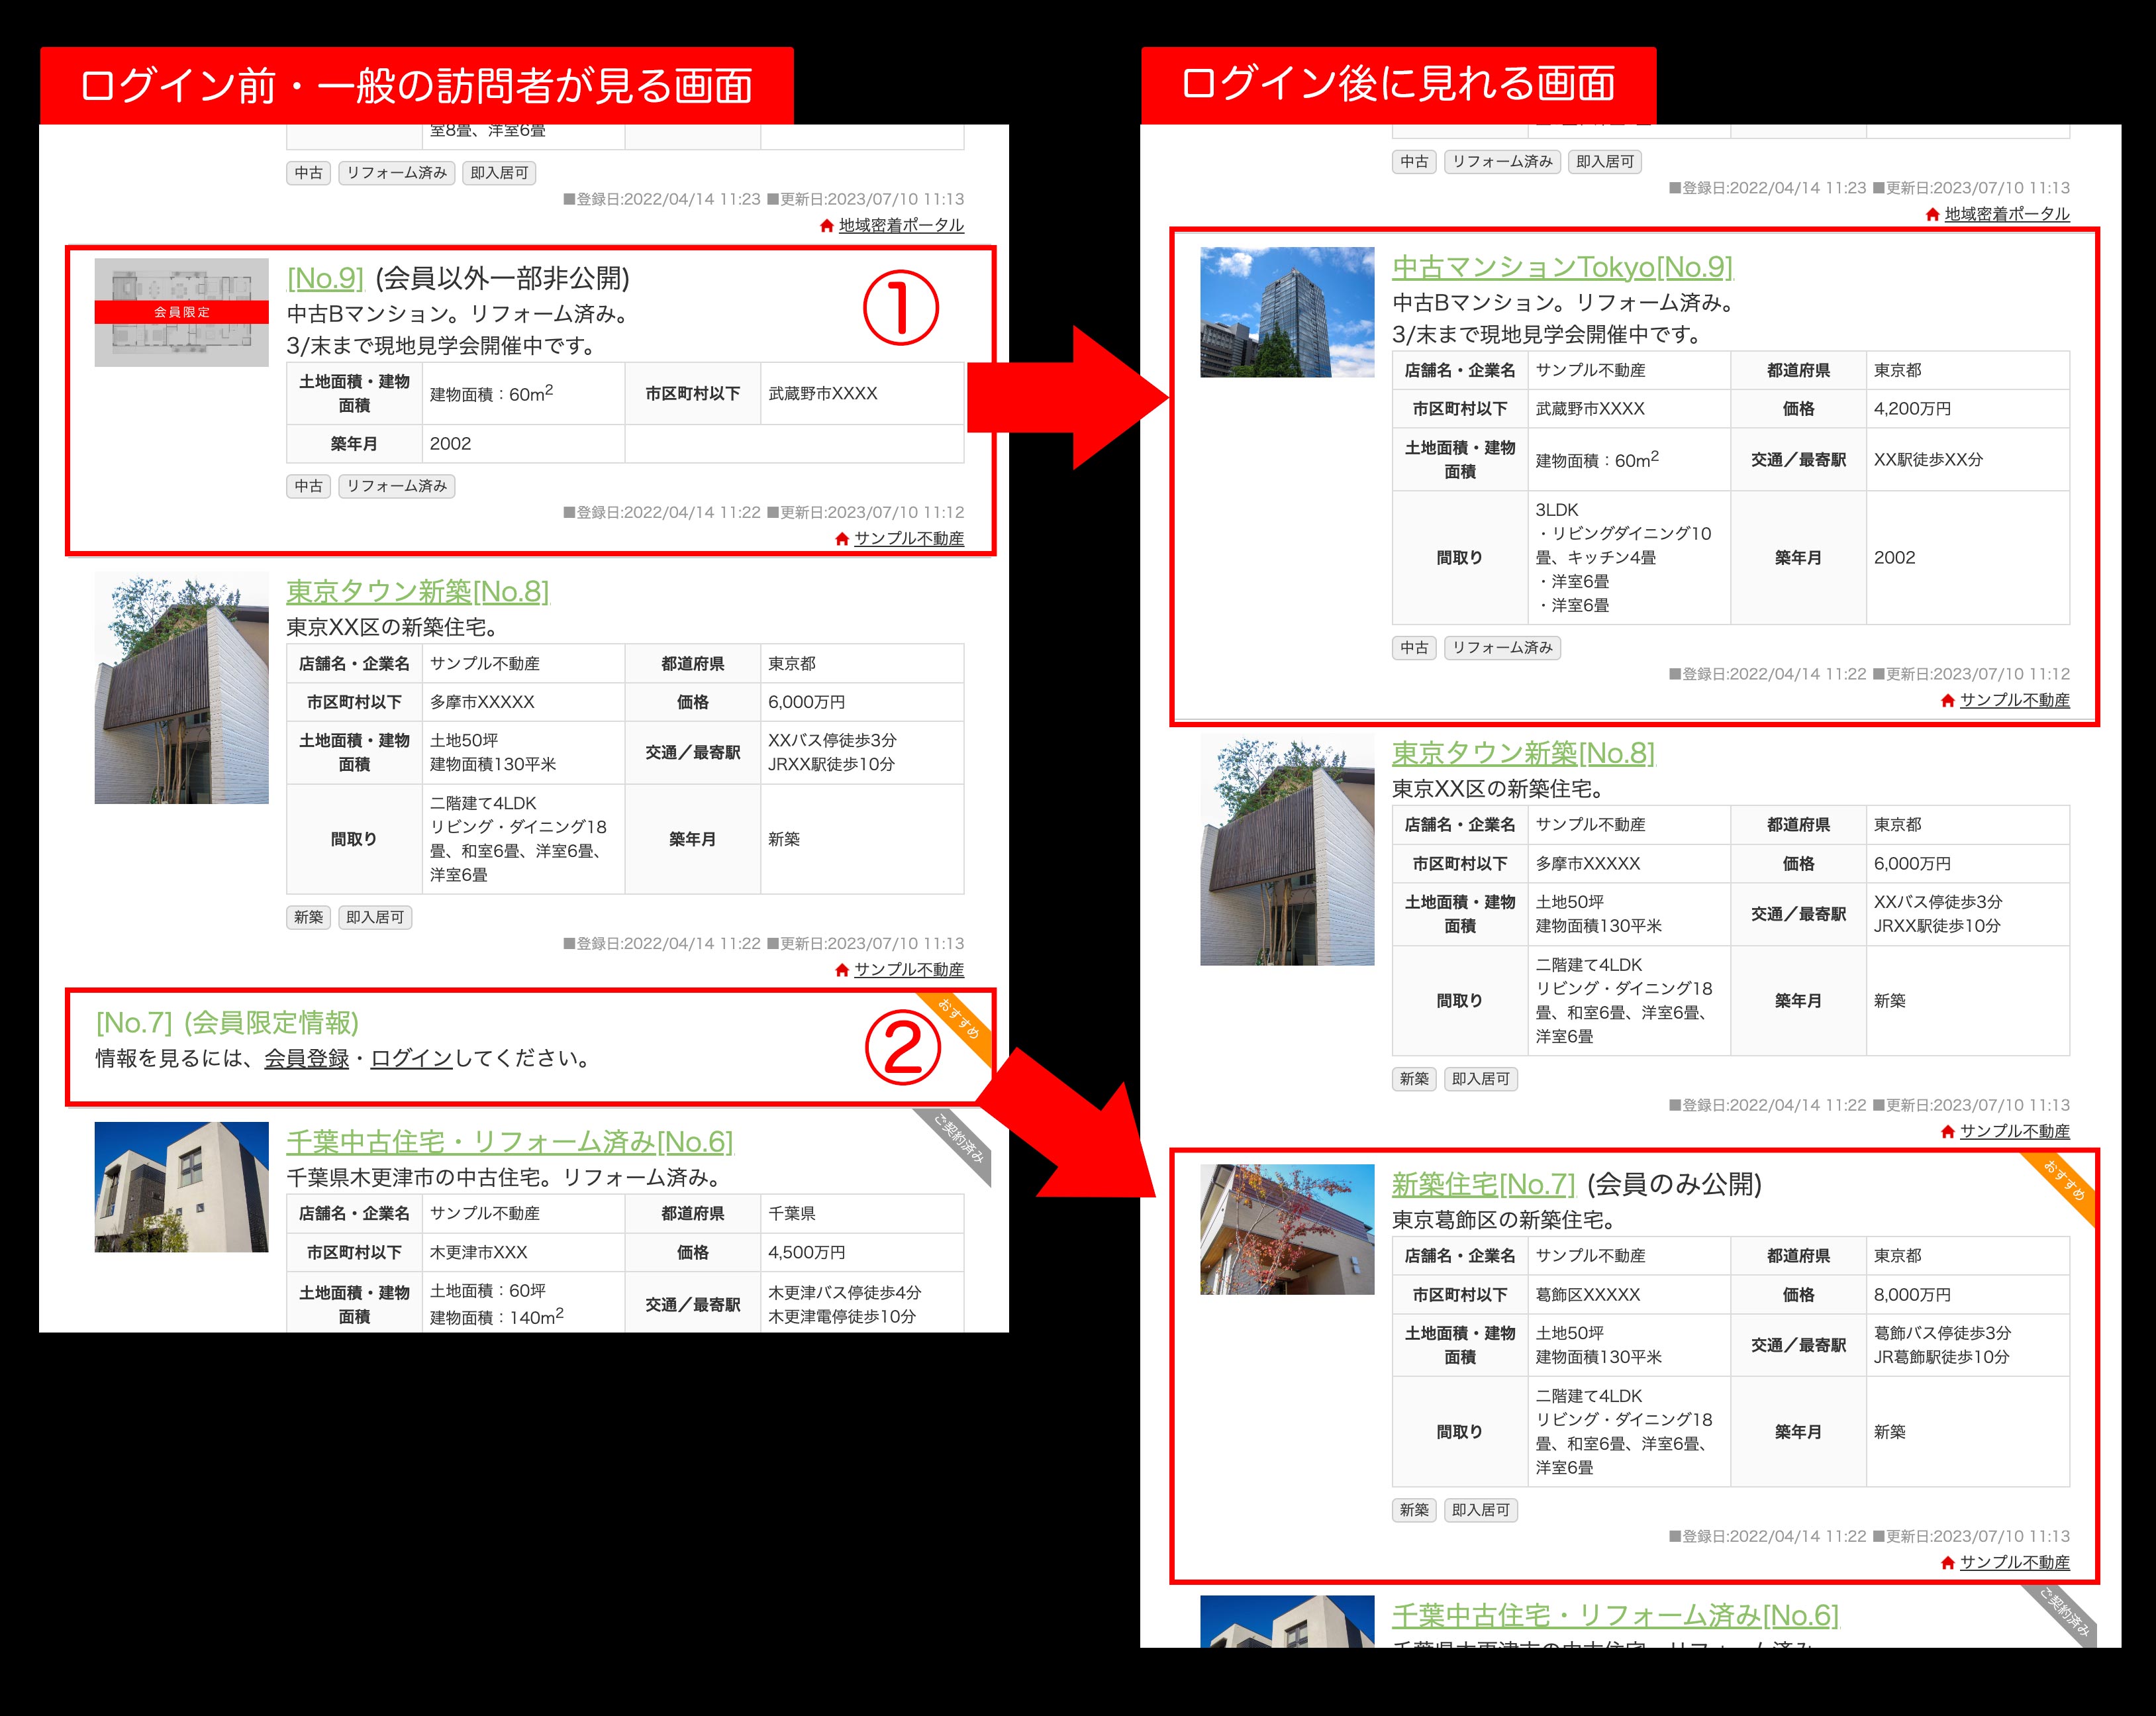This screenshot has height=1716, width=2156.
Task: Click the thumbnail of pre-login 千葉中古住宅[No.6]
Action: pyautogui.click(x=181, y=1187)
